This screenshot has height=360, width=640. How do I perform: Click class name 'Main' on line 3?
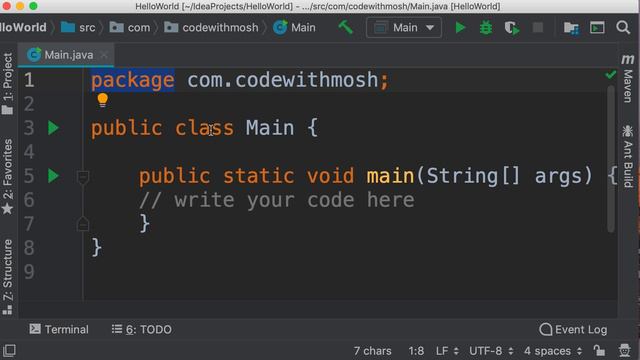[270, 128]
